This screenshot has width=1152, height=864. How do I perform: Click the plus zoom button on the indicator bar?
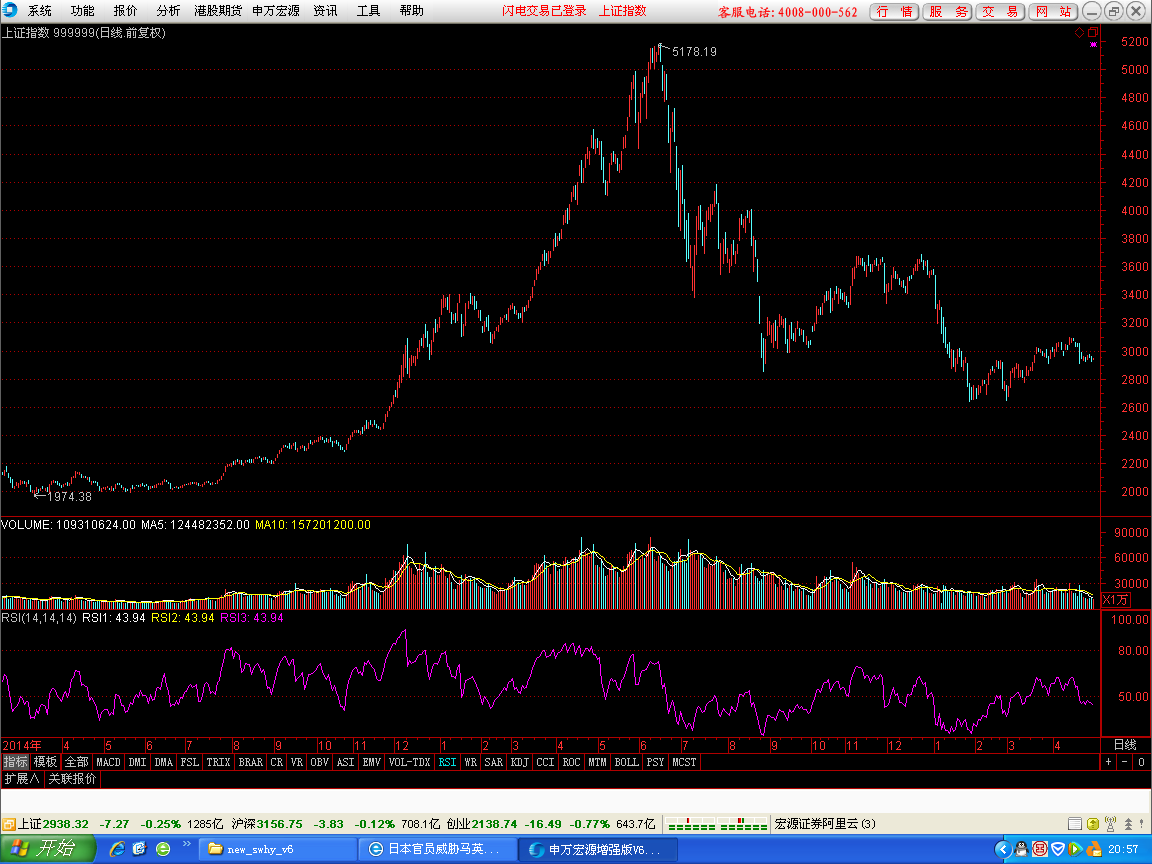pos(1109,762)
